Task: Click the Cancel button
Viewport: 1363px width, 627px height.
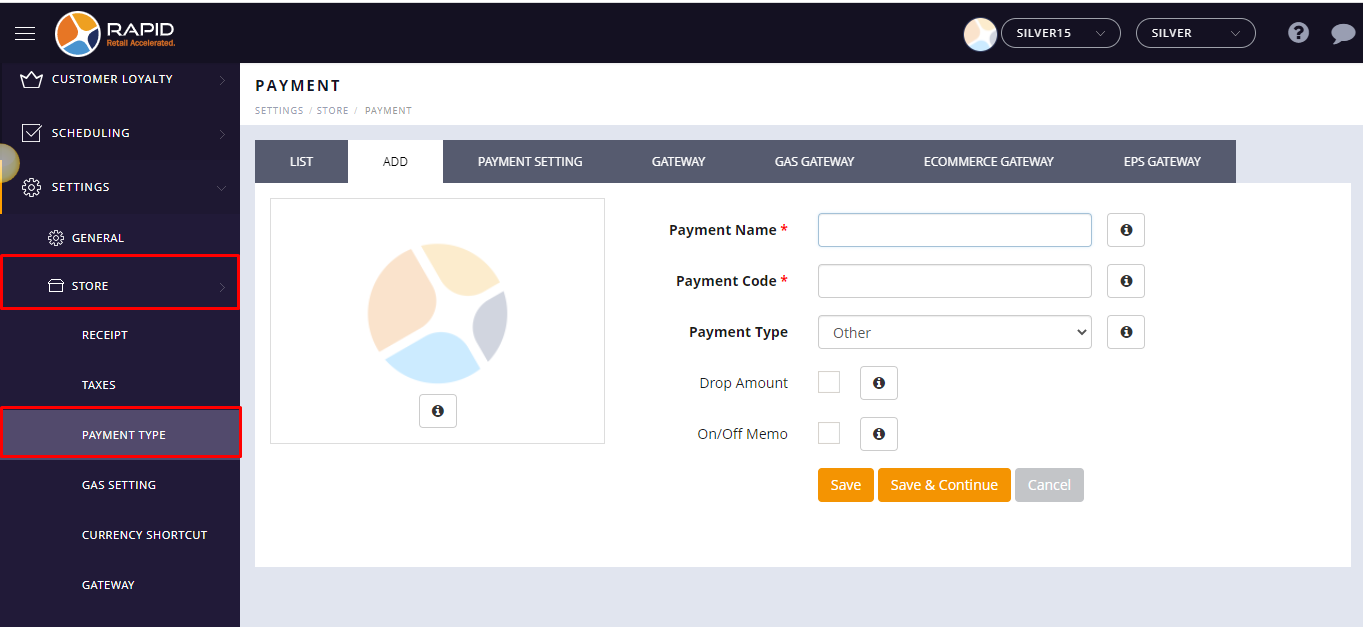Action: pyautogui.click(x=1048, y=485)
